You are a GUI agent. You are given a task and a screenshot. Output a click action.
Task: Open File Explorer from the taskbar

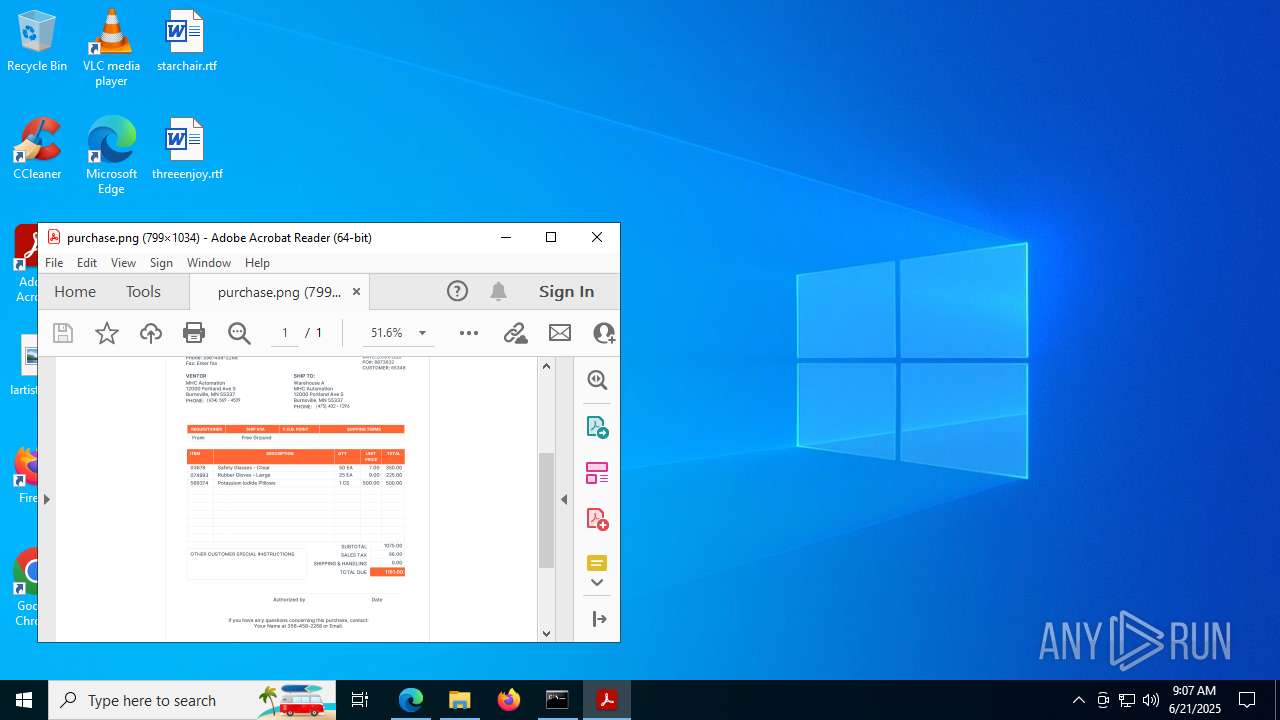pyautogui.click(x=460, y=700)
